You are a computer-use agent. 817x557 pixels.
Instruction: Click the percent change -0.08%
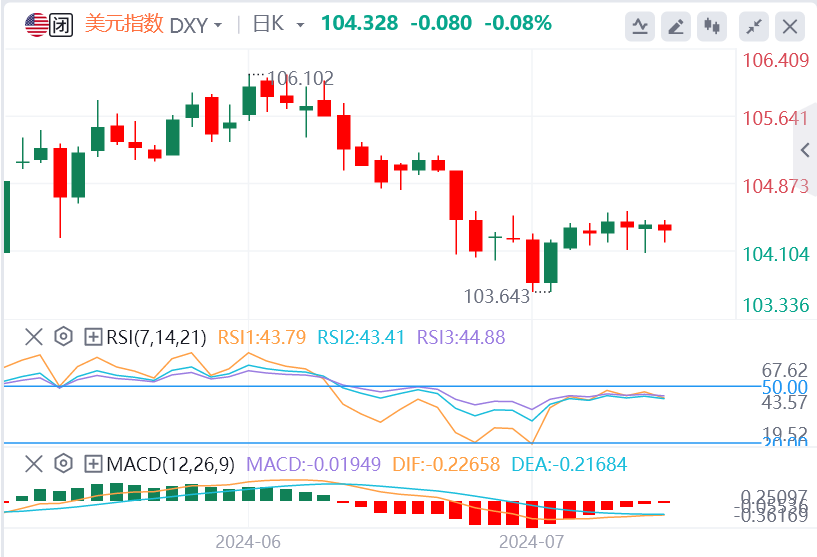(x=518, y=23)
